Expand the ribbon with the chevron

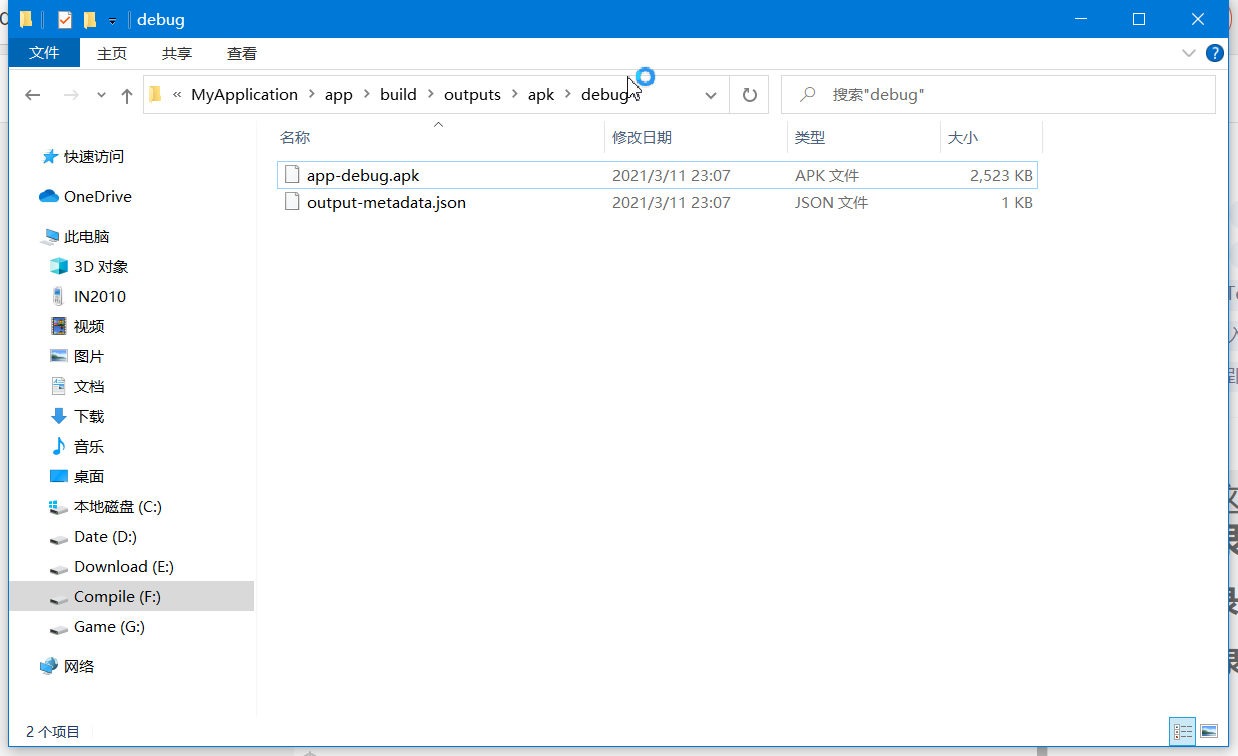click(x=1189, y=53)
